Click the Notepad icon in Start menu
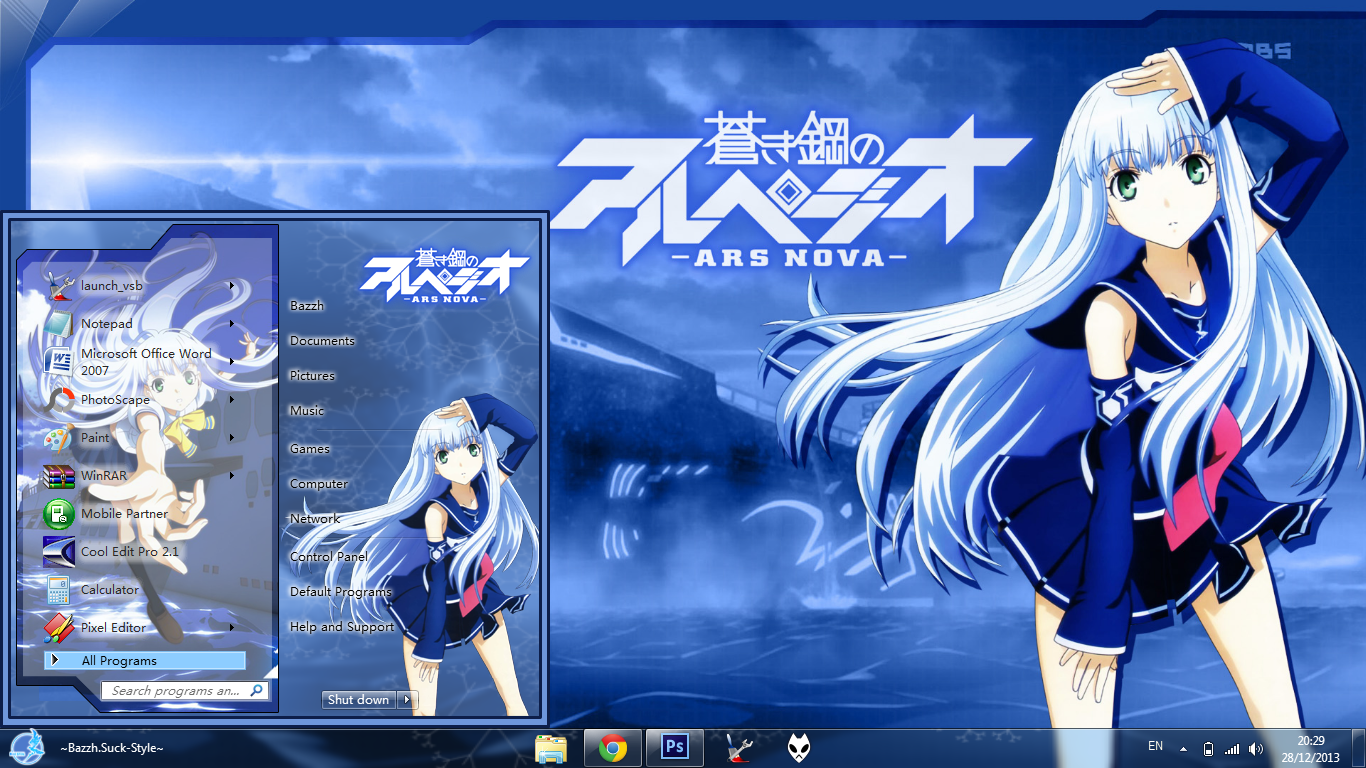1366x768 pixels. pos(59,324)
